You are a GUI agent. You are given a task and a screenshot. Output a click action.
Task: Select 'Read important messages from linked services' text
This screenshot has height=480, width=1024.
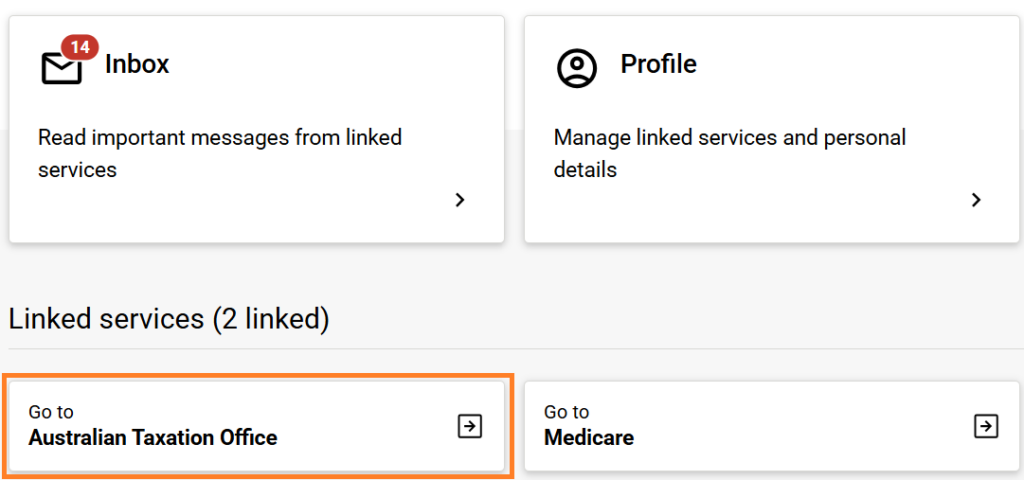tap(220, 153)
